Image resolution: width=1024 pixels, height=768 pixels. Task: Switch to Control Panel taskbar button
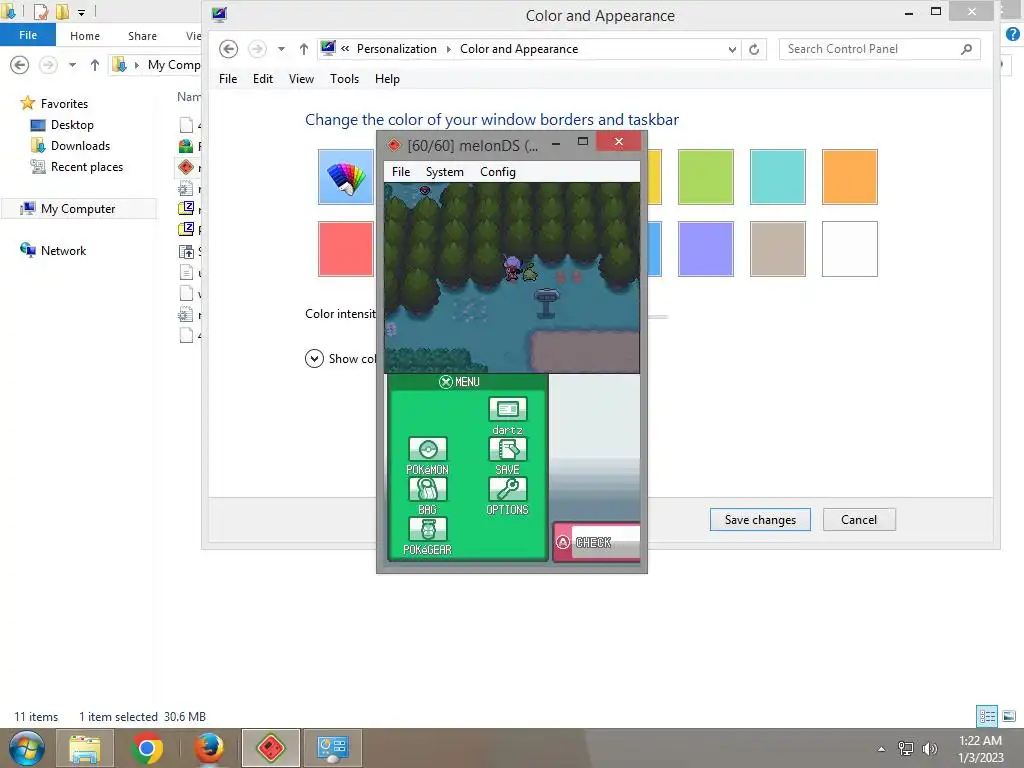coord(333,748)
